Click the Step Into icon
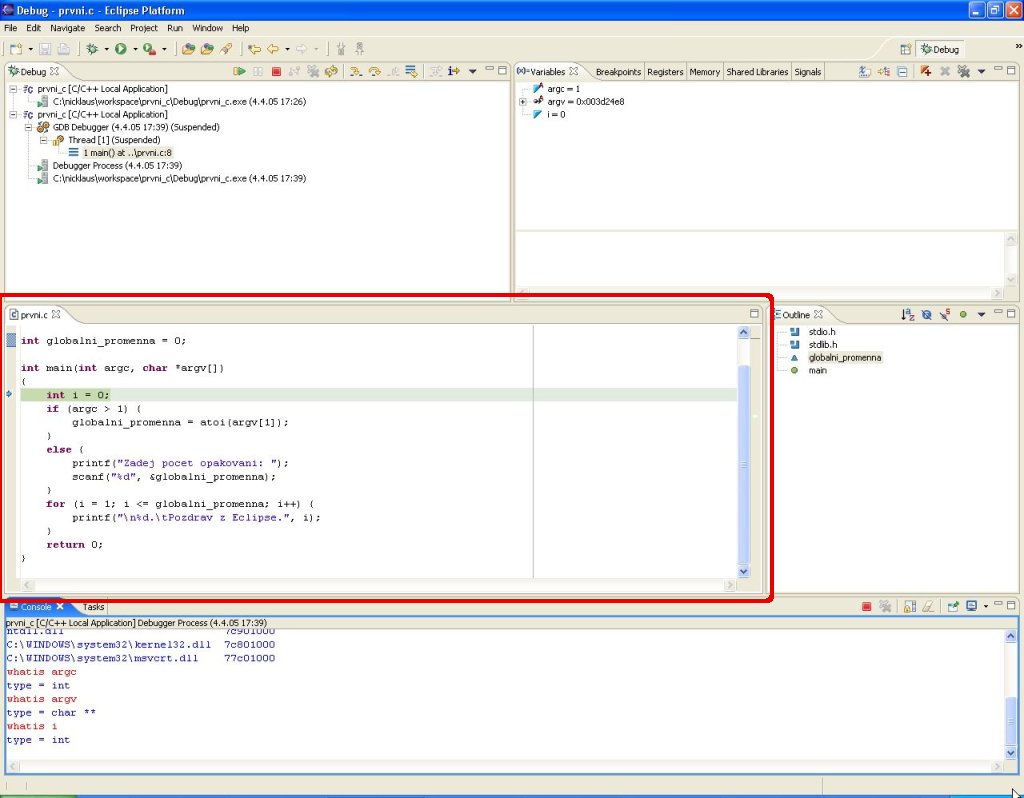This screenshot has width=1024, height=798. pos(356,71)
